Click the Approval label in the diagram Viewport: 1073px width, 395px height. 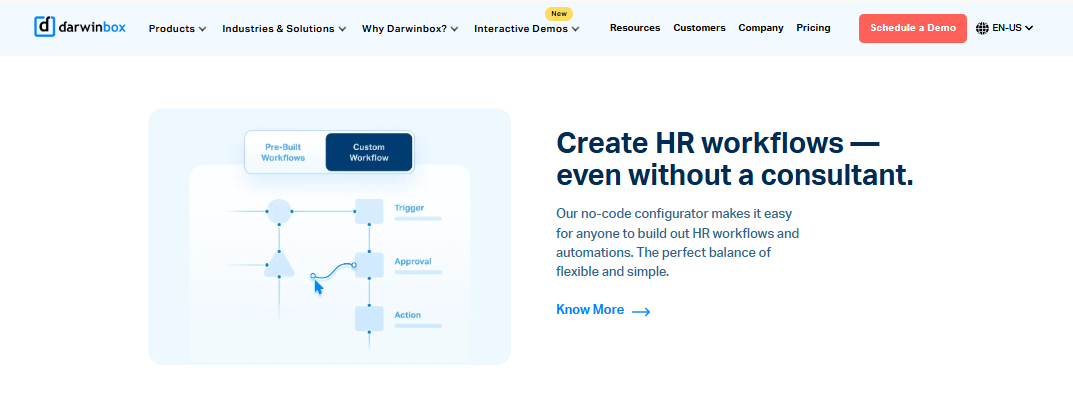413,262
